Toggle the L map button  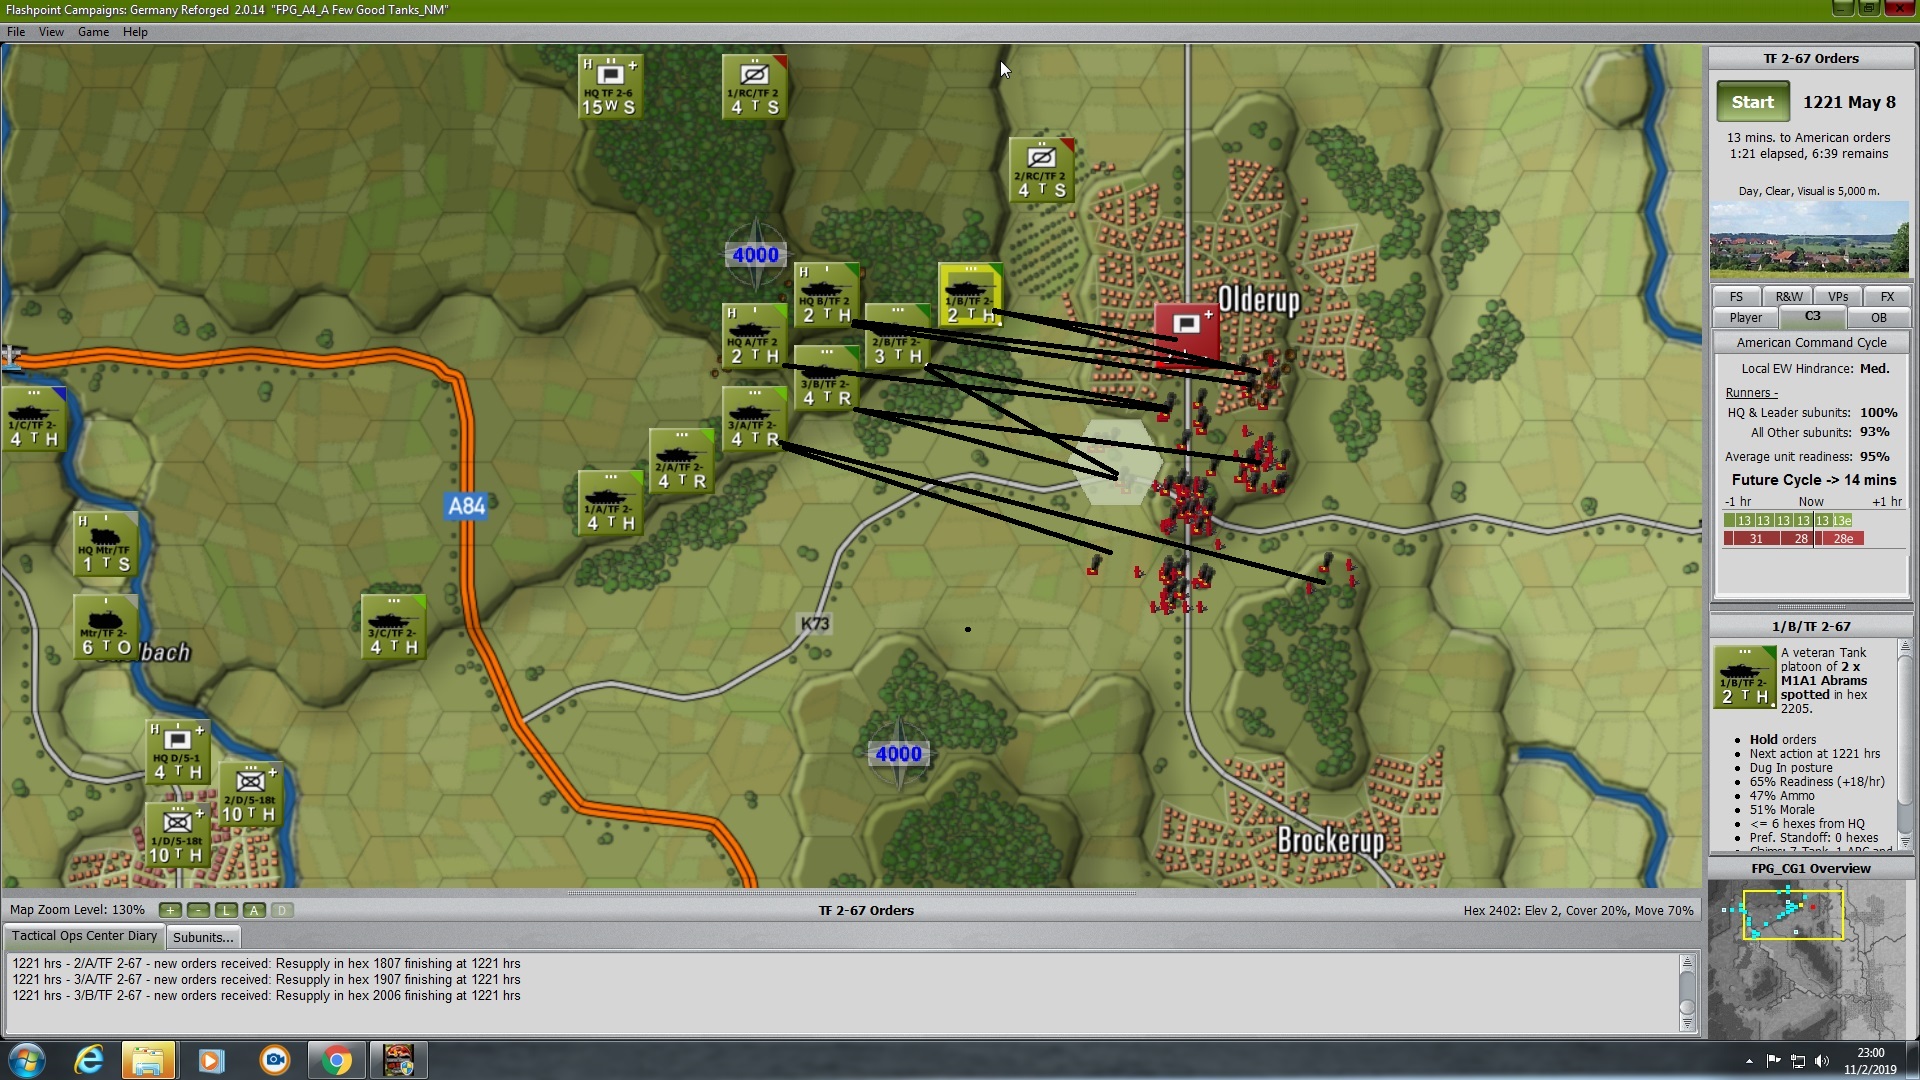coord(226,910)
